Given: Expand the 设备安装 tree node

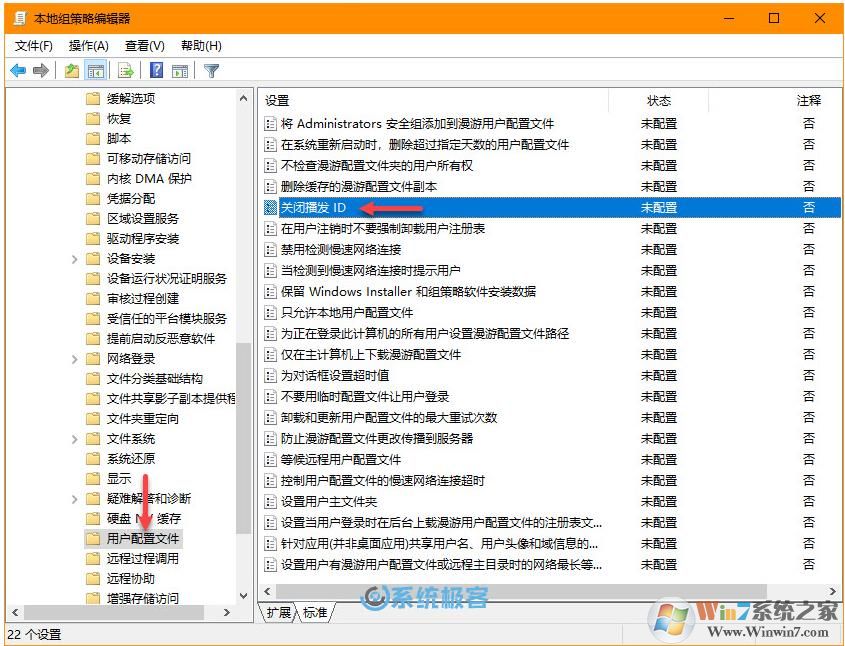Looking at the screenshot, I should (x=74, y=259).
